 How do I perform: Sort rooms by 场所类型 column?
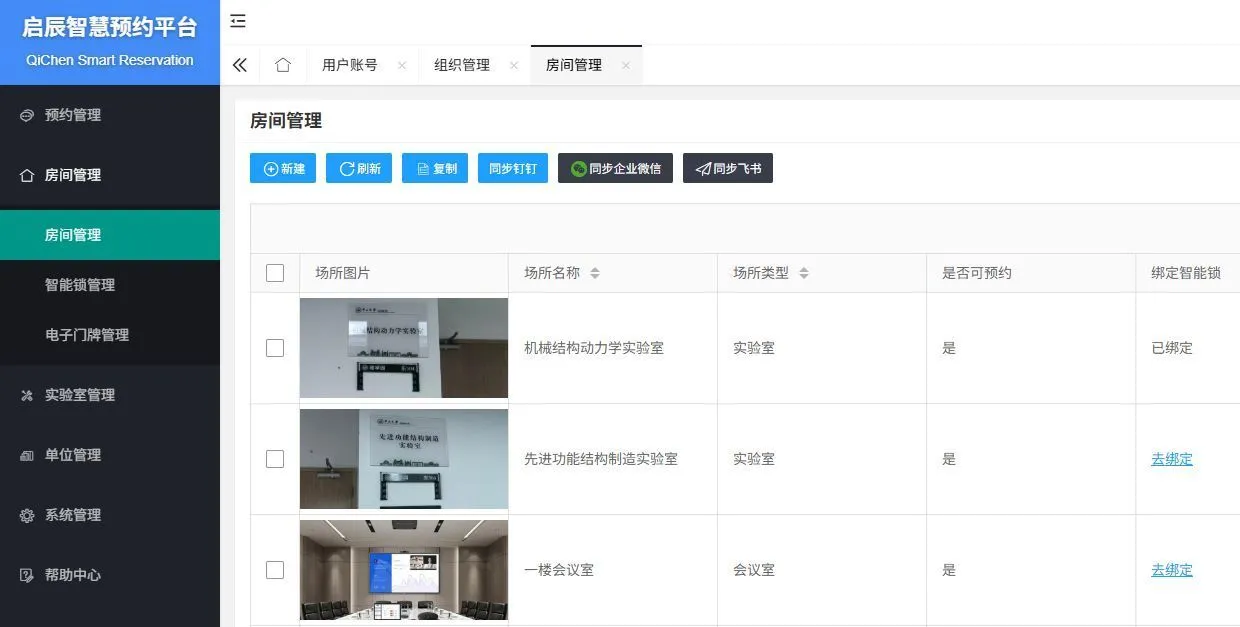804,272
